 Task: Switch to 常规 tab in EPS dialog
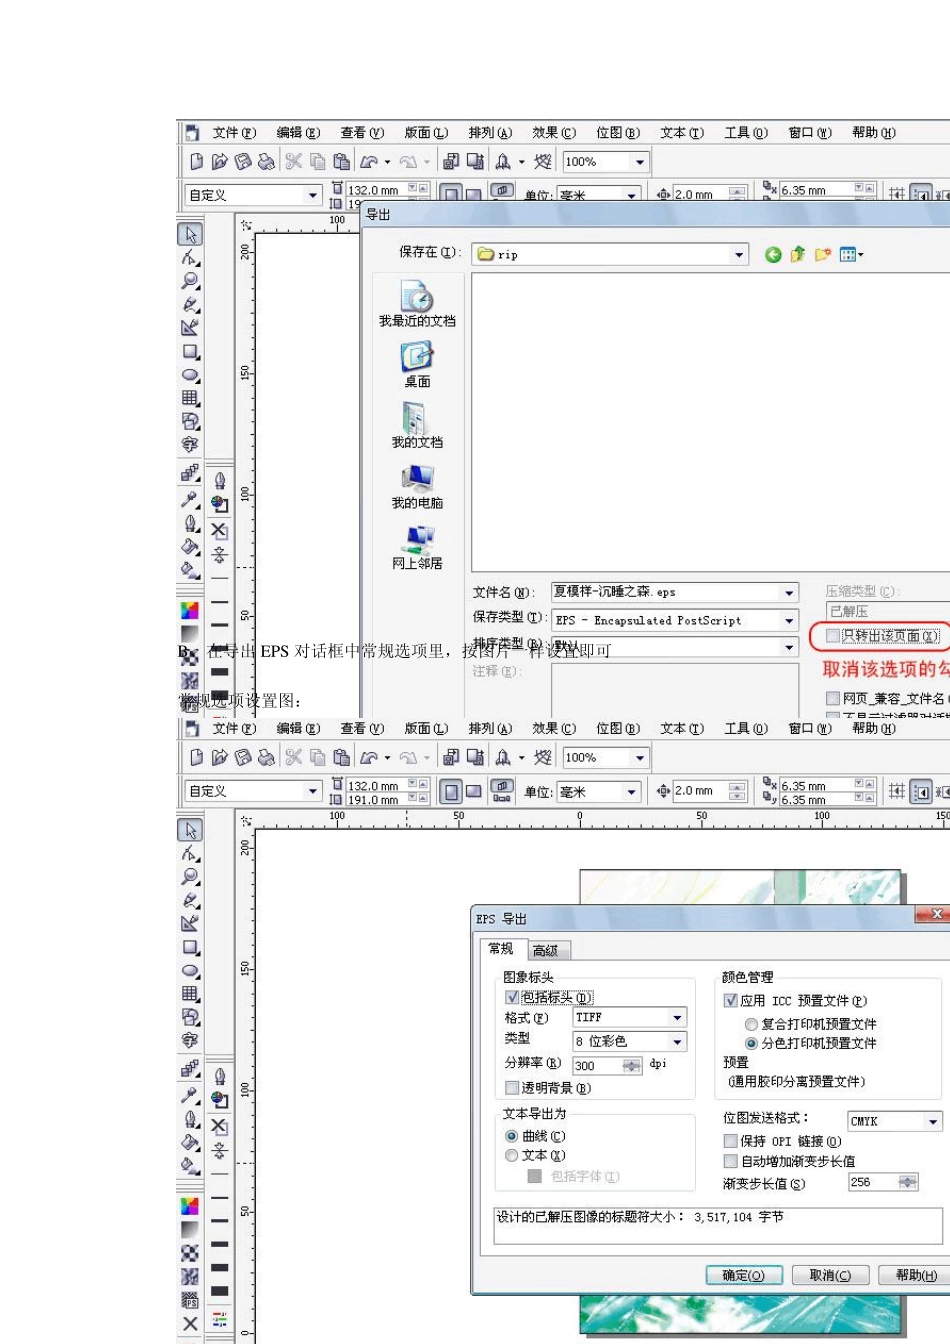[501, 948]
